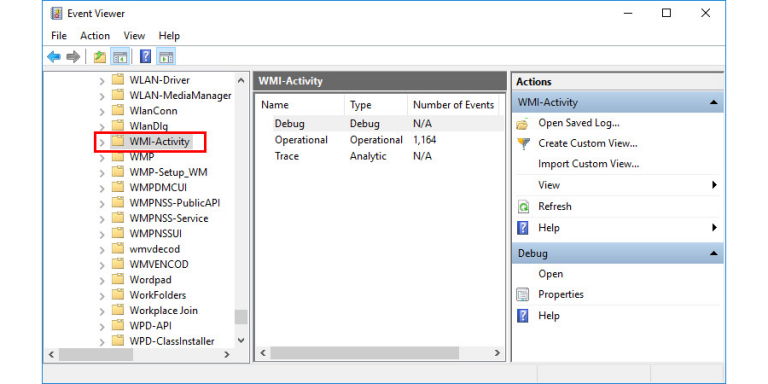Screen dimensions: 768x384
Task: Sort by Type column header
Action: 376,105
